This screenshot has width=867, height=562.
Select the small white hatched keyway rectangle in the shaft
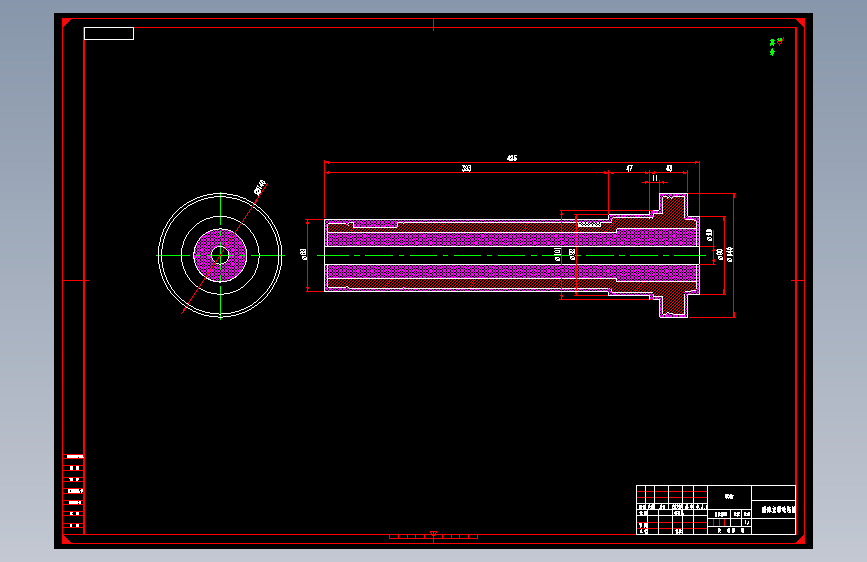589,224
